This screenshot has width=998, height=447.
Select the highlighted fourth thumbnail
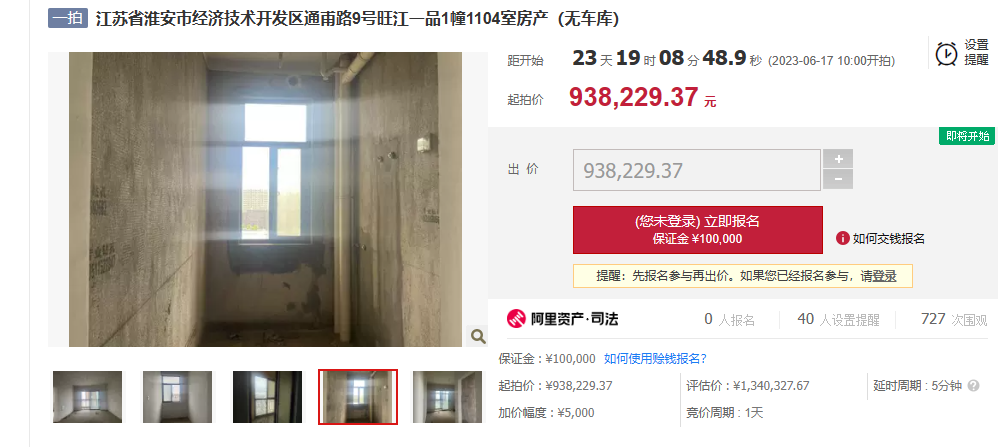pos(358,397)
